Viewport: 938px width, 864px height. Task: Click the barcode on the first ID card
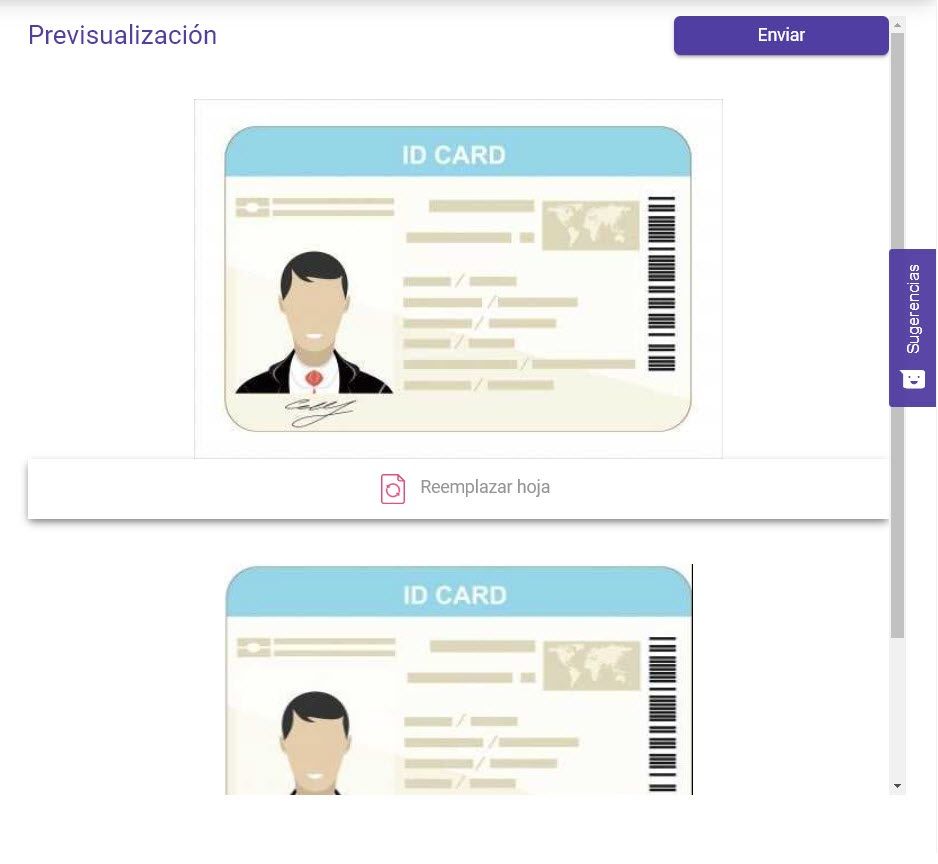pos(662,284)
